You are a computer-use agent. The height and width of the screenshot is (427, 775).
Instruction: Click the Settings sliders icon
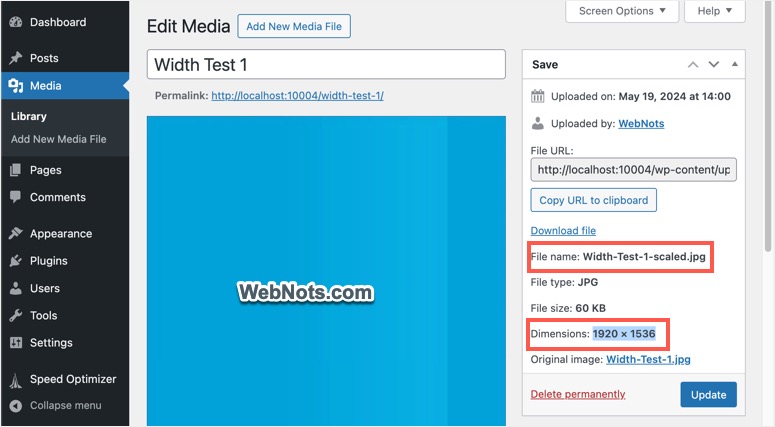click(16, 342)
